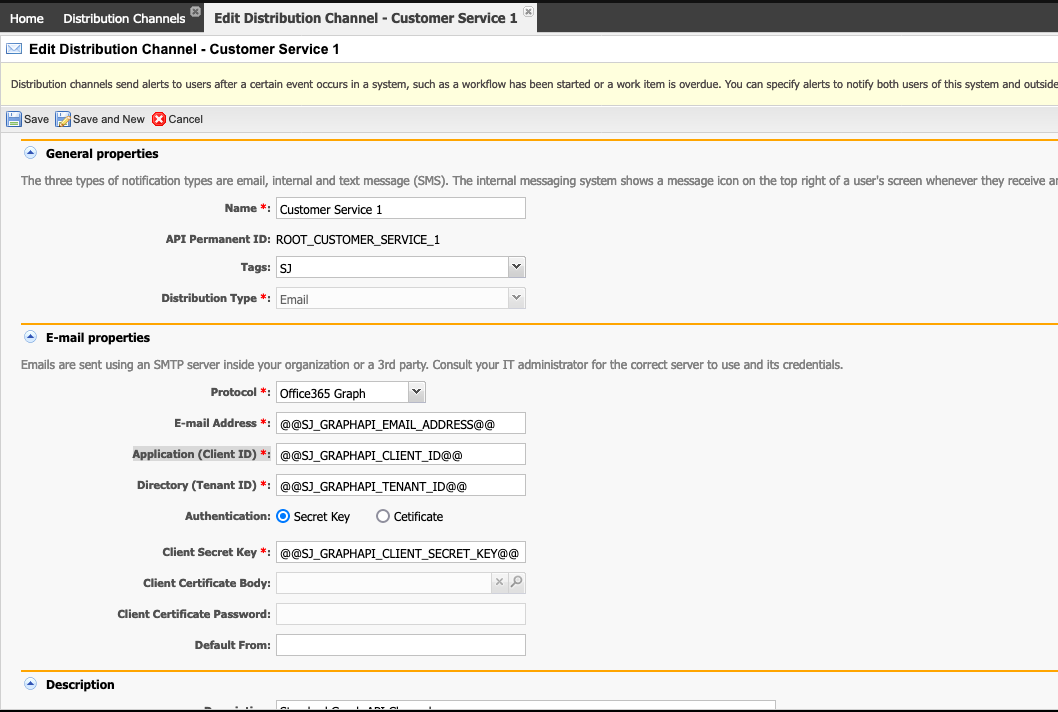This screenshot has height=712, width=1058.
Task: Open the Tags dropdown
Action: click(516, 267)
